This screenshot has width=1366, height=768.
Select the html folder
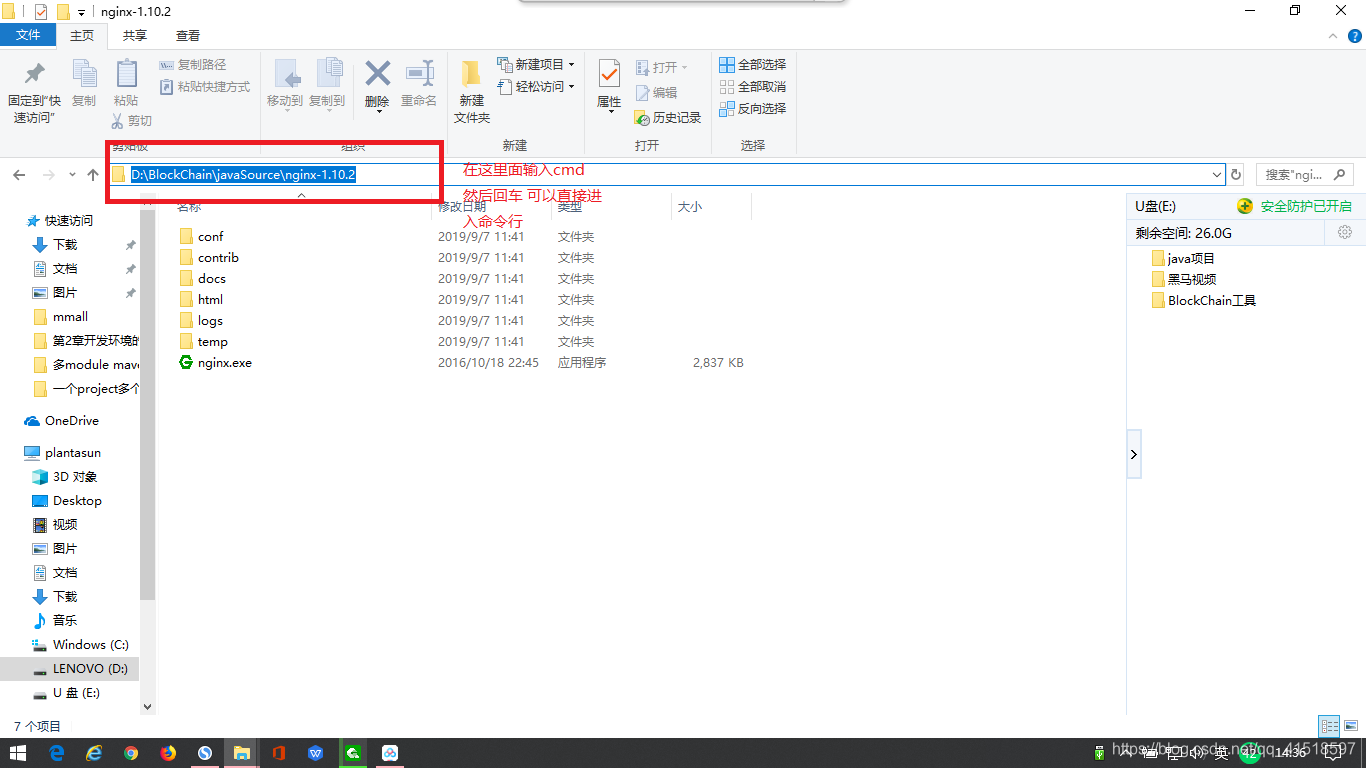[x=211, y=300]
